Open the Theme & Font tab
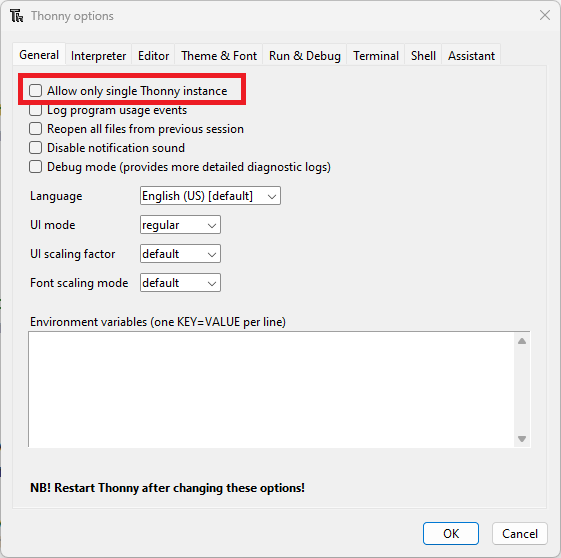This screenshot has height=558, width=561. click(219, 55)
